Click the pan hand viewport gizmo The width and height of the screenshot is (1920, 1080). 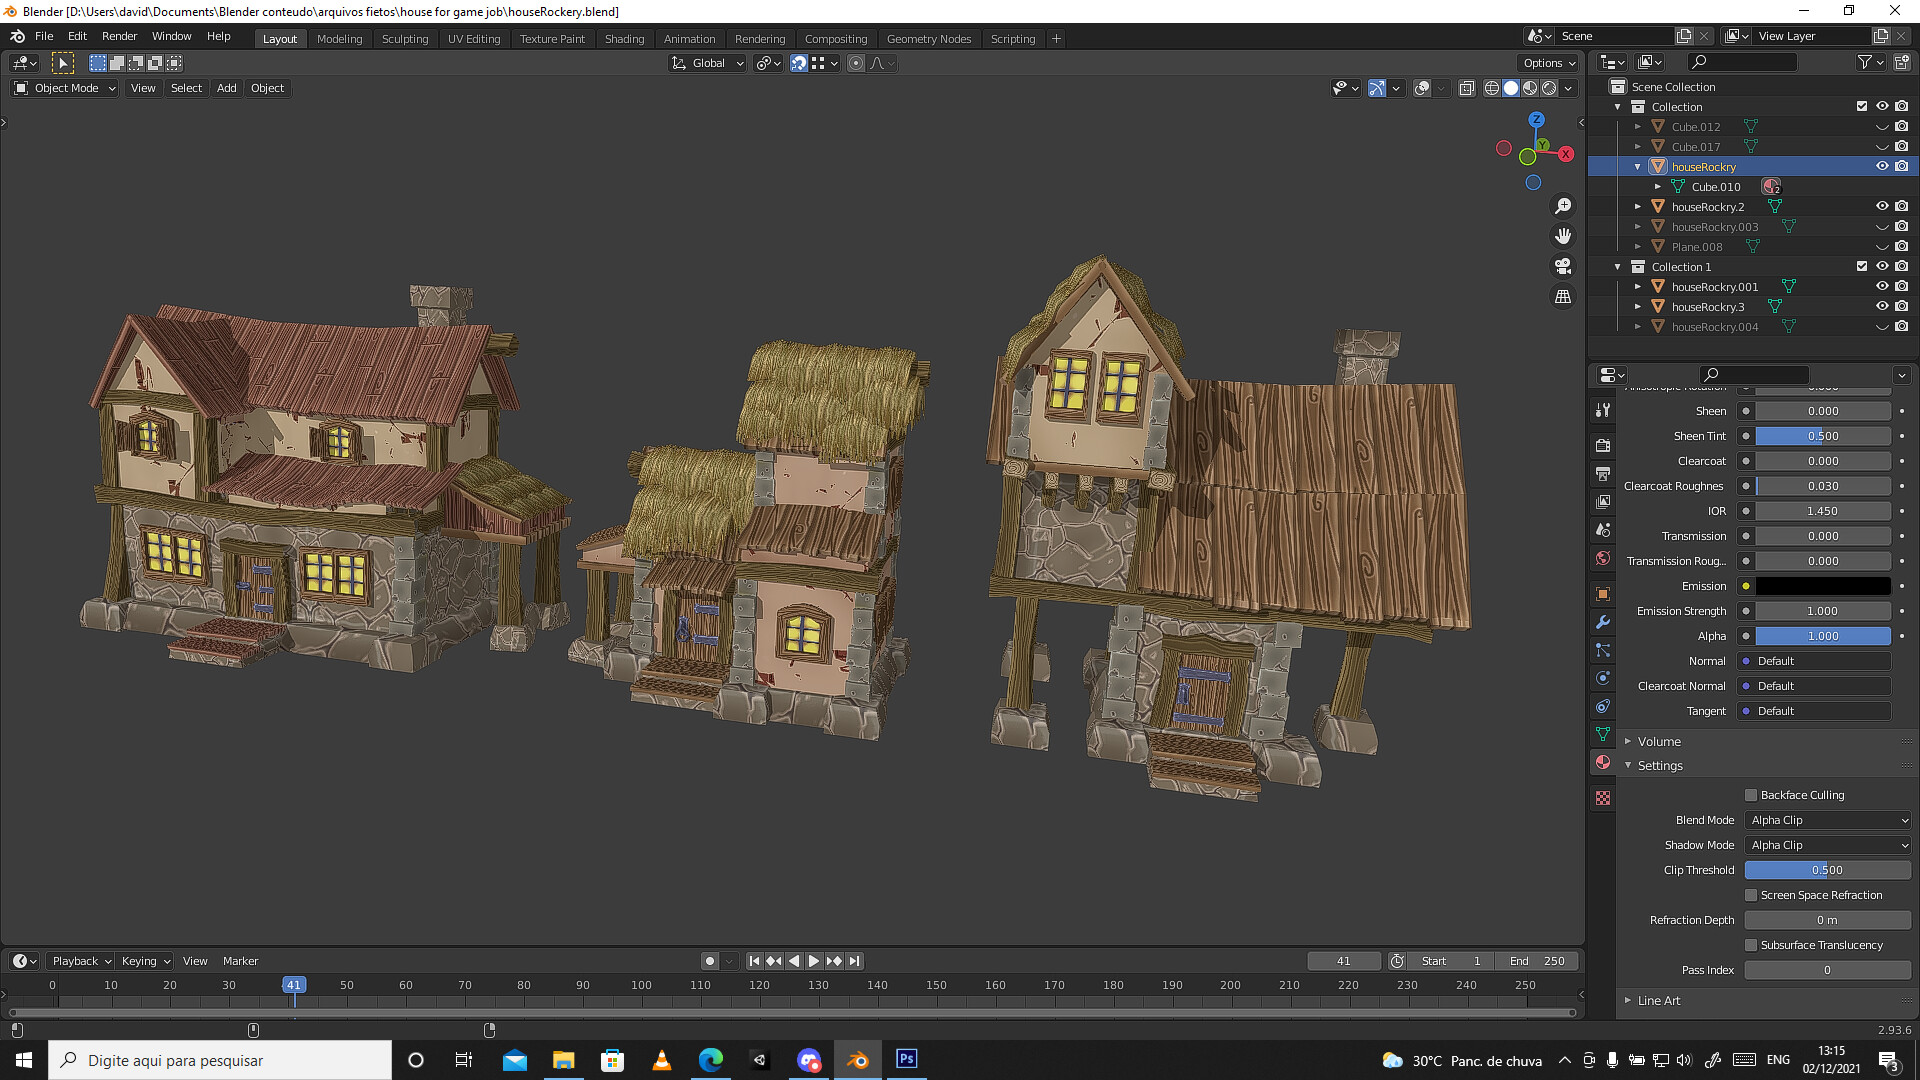[x=1563, y=236]
